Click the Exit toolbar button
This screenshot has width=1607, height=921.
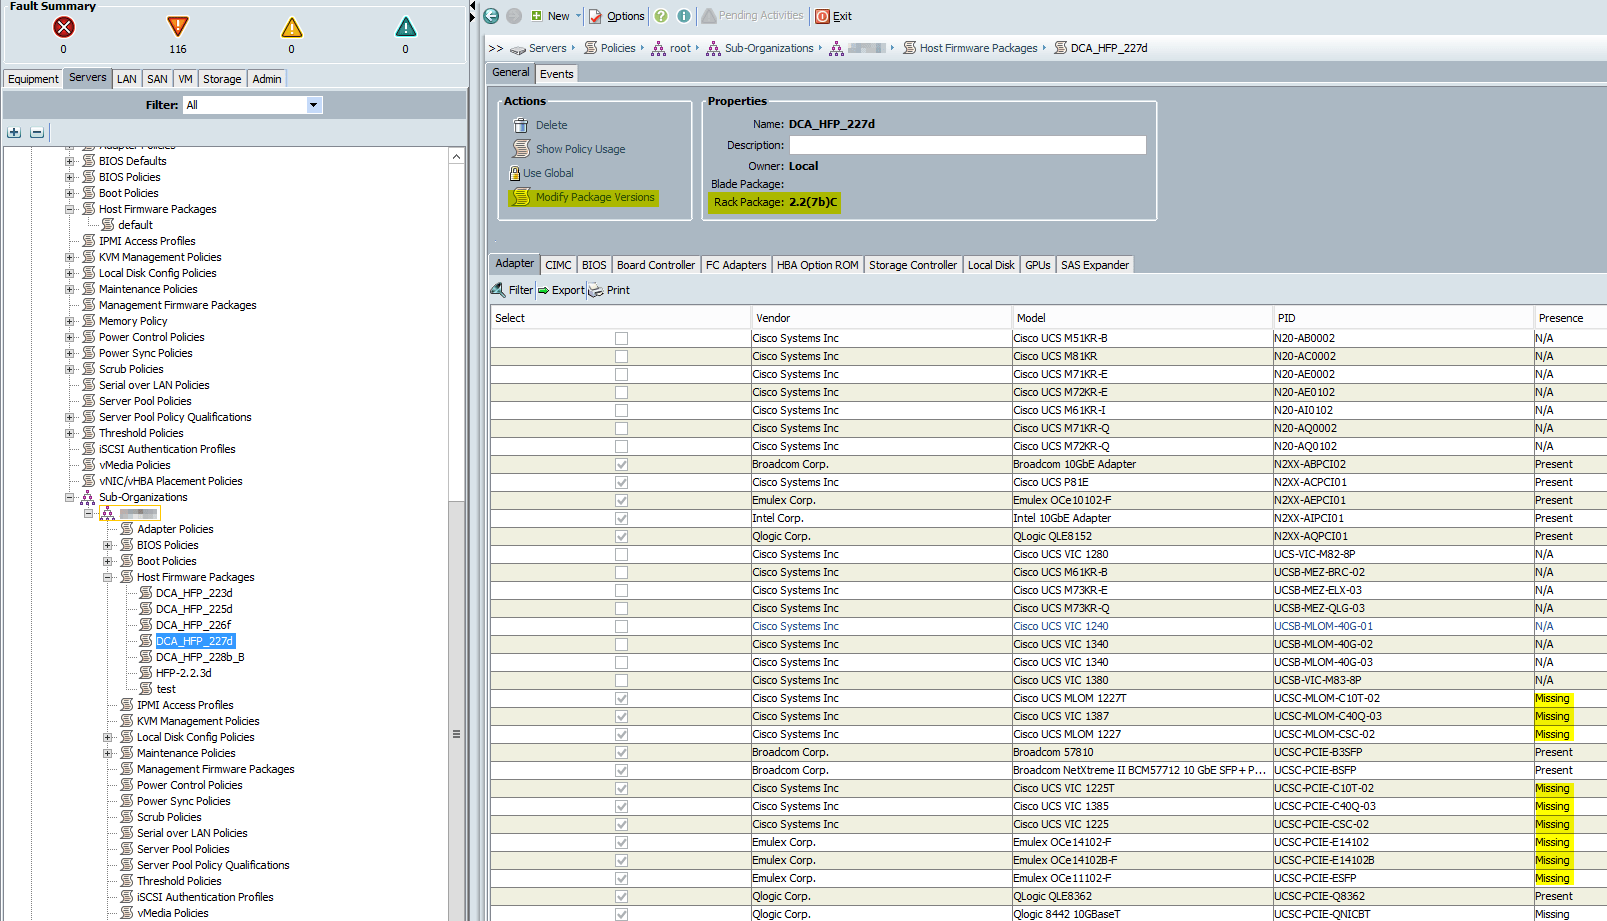834,16
